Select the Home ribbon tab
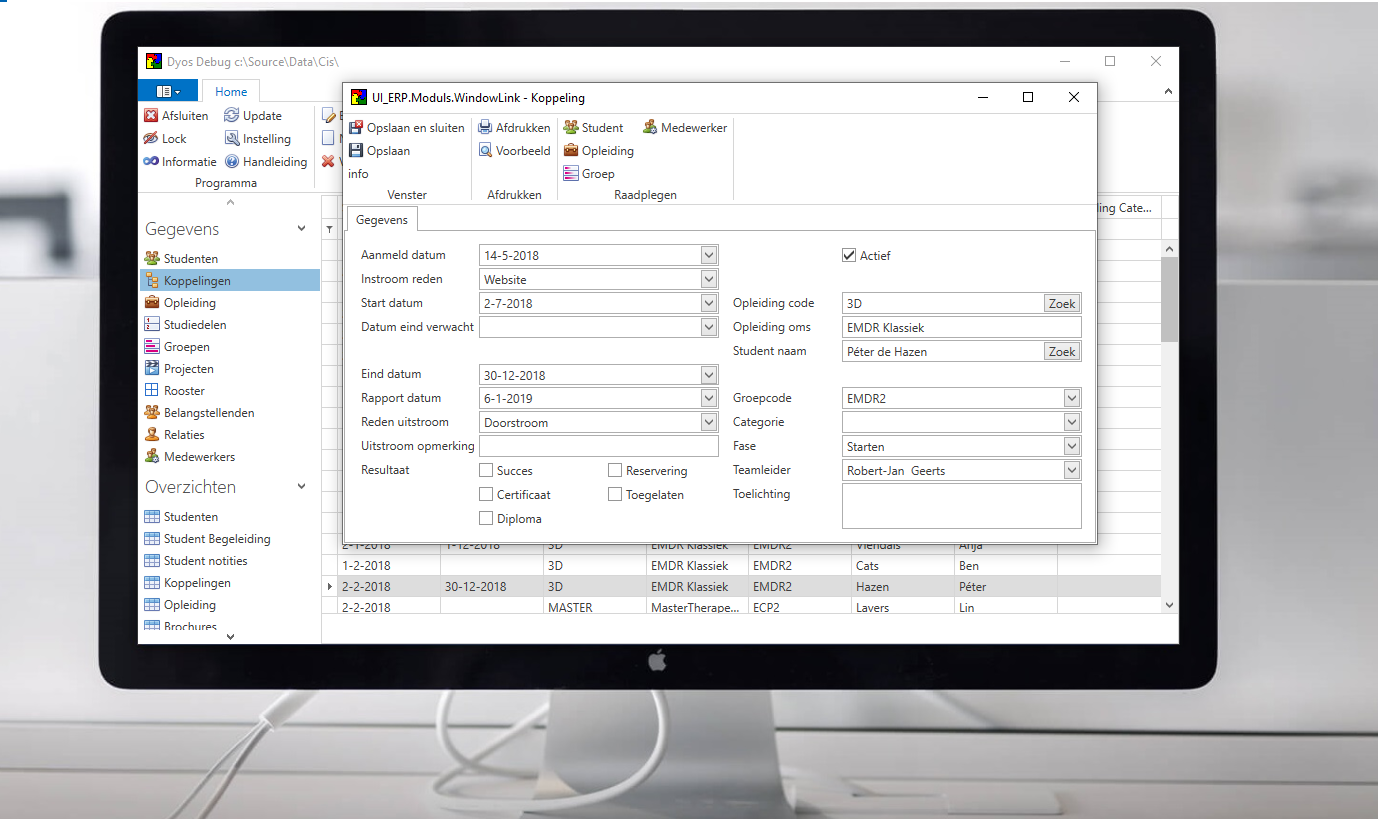This screenshot has height=819, width=1378. click(231, 92)
